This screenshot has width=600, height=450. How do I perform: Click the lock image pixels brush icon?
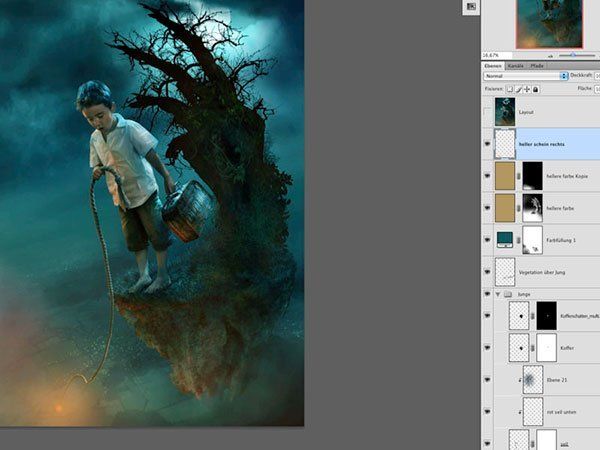pos(518,90)
